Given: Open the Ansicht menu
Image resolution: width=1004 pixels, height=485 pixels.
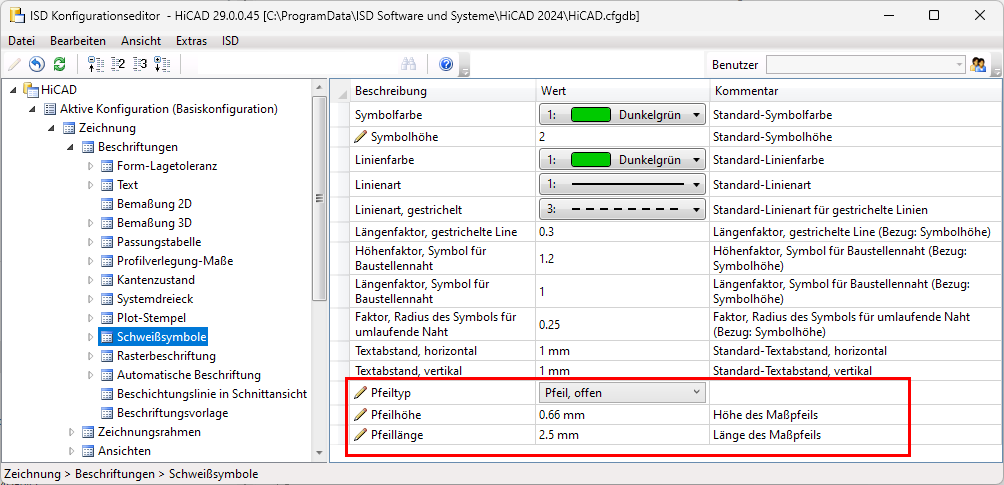Looking at the screenshot, I should pyautogui.click(x=141, y=41).
